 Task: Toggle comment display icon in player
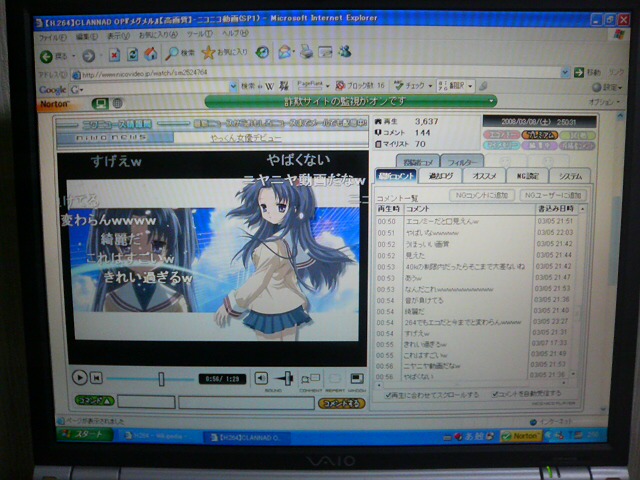pyautogui.click(x=310, y=379)
